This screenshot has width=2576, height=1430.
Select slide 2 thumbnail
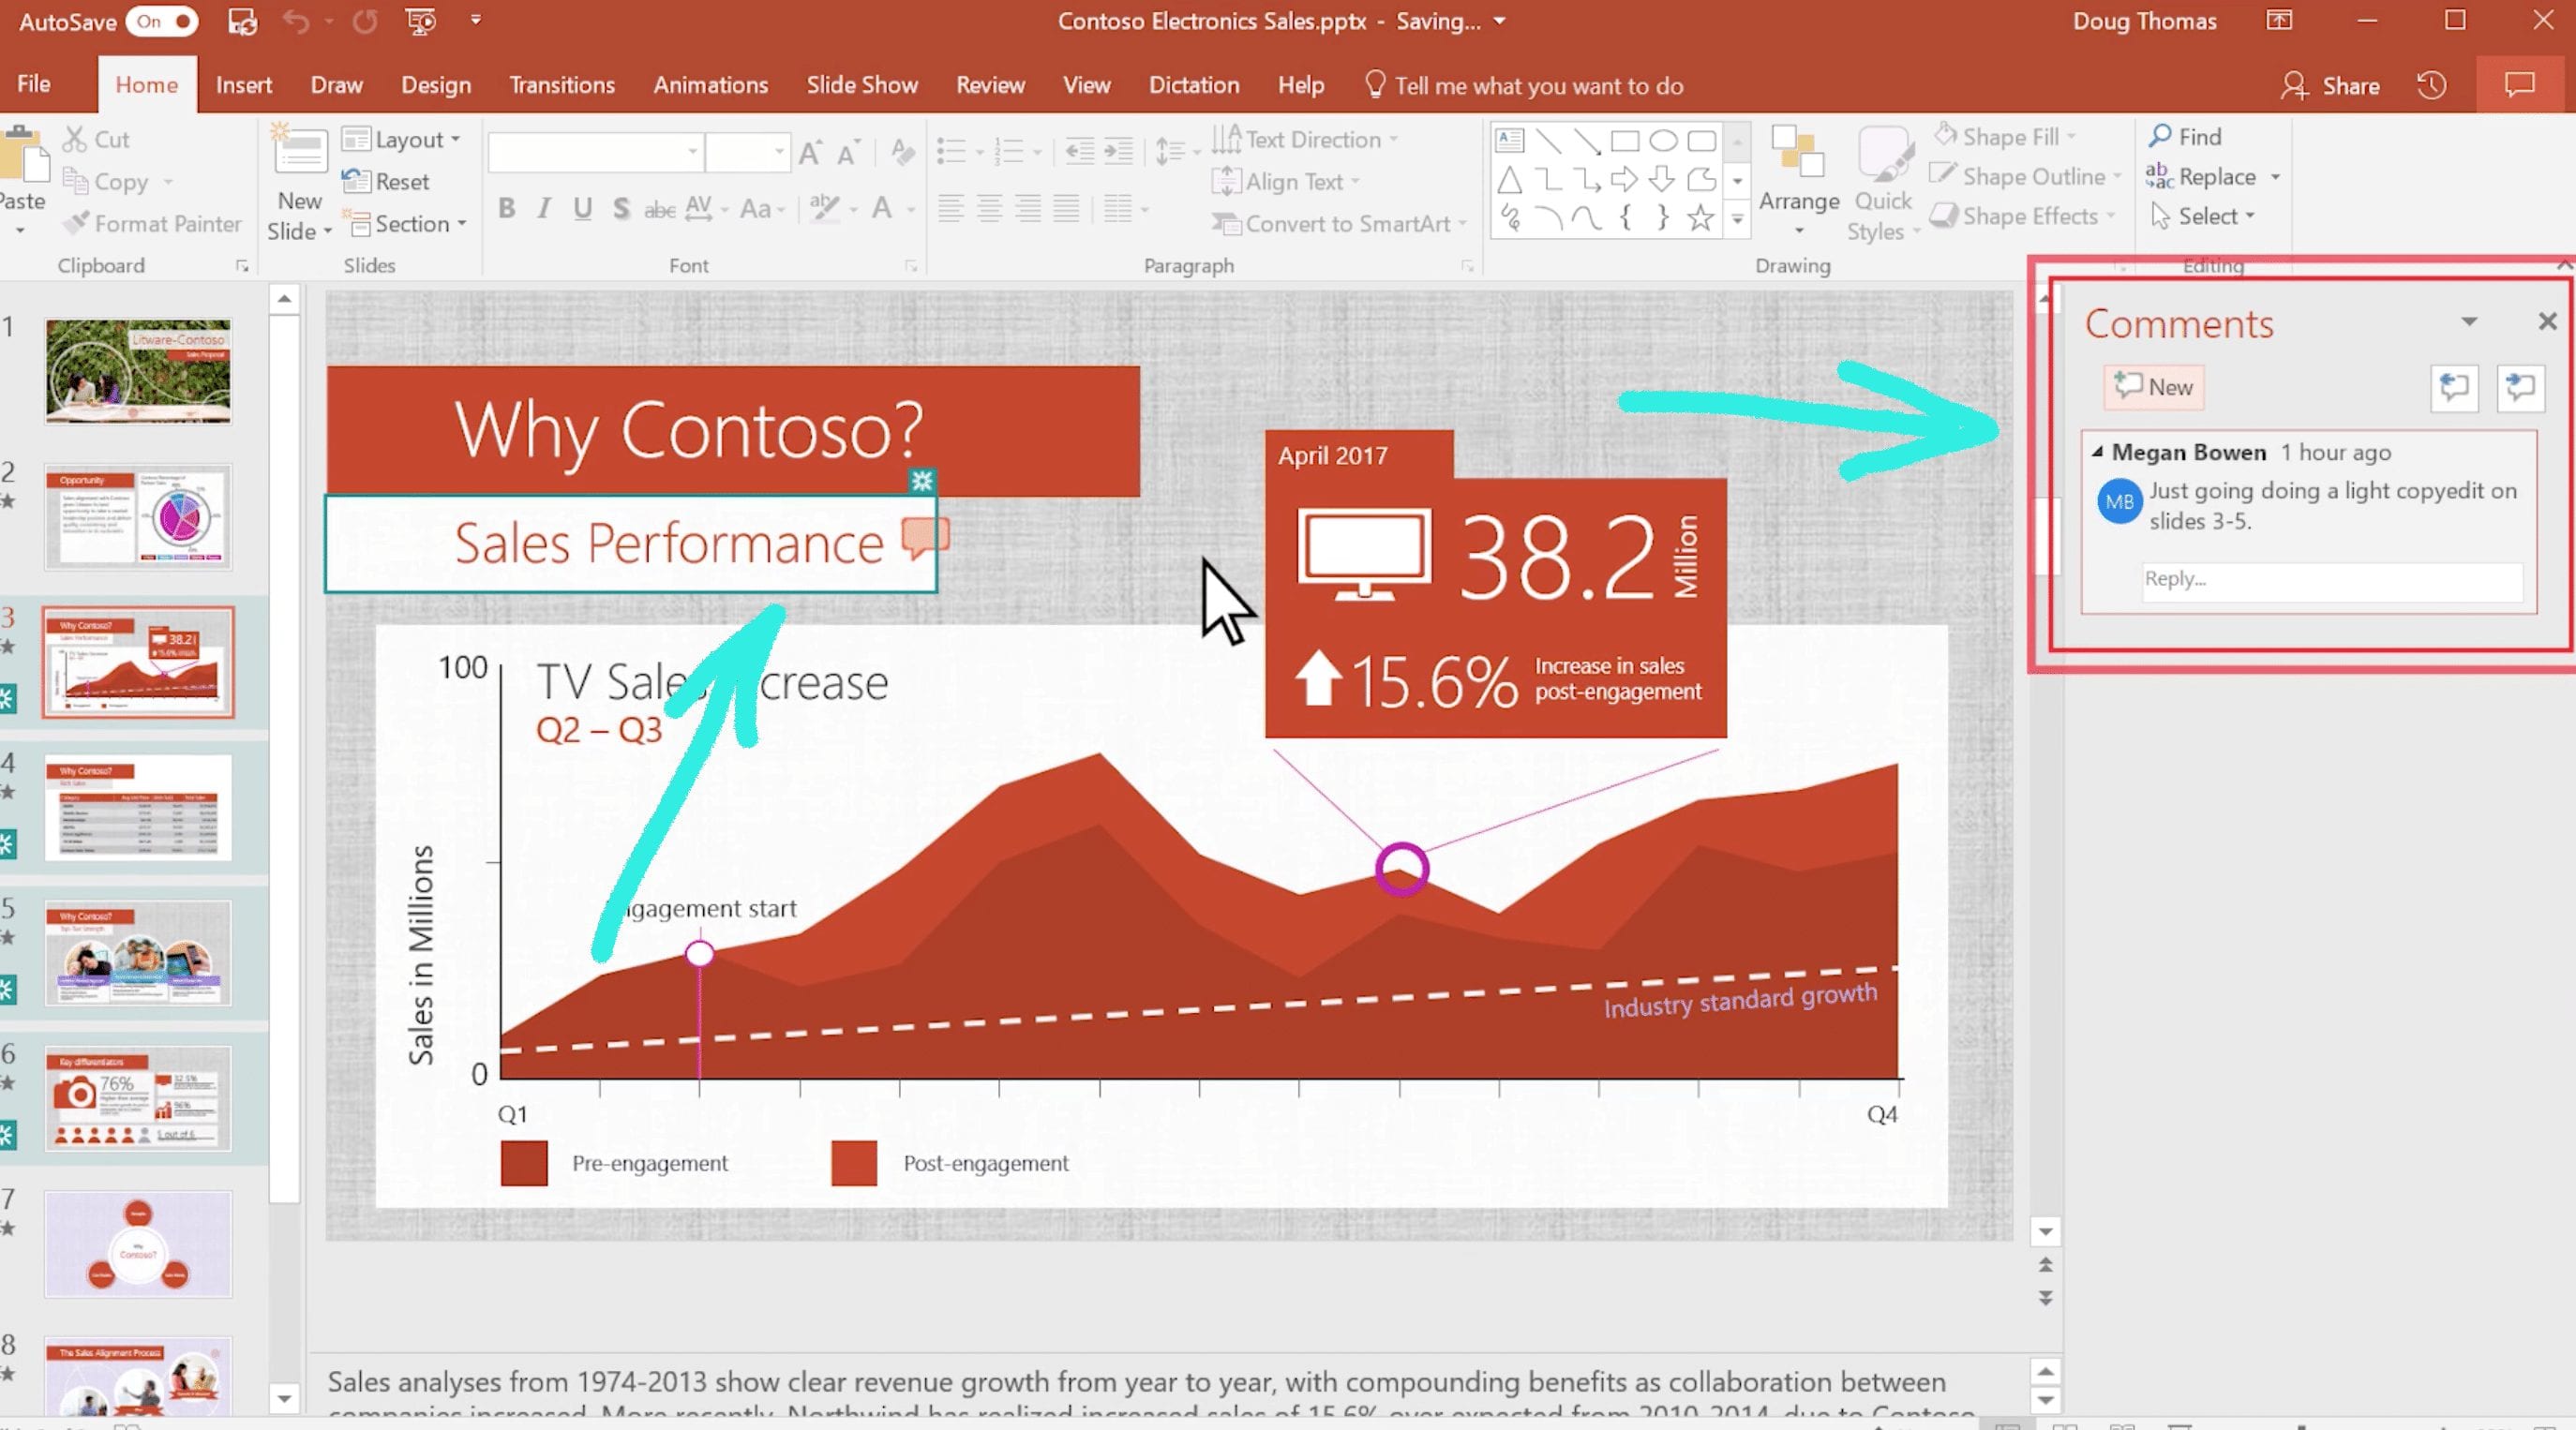pyautogui.click(x=138, y=517)
